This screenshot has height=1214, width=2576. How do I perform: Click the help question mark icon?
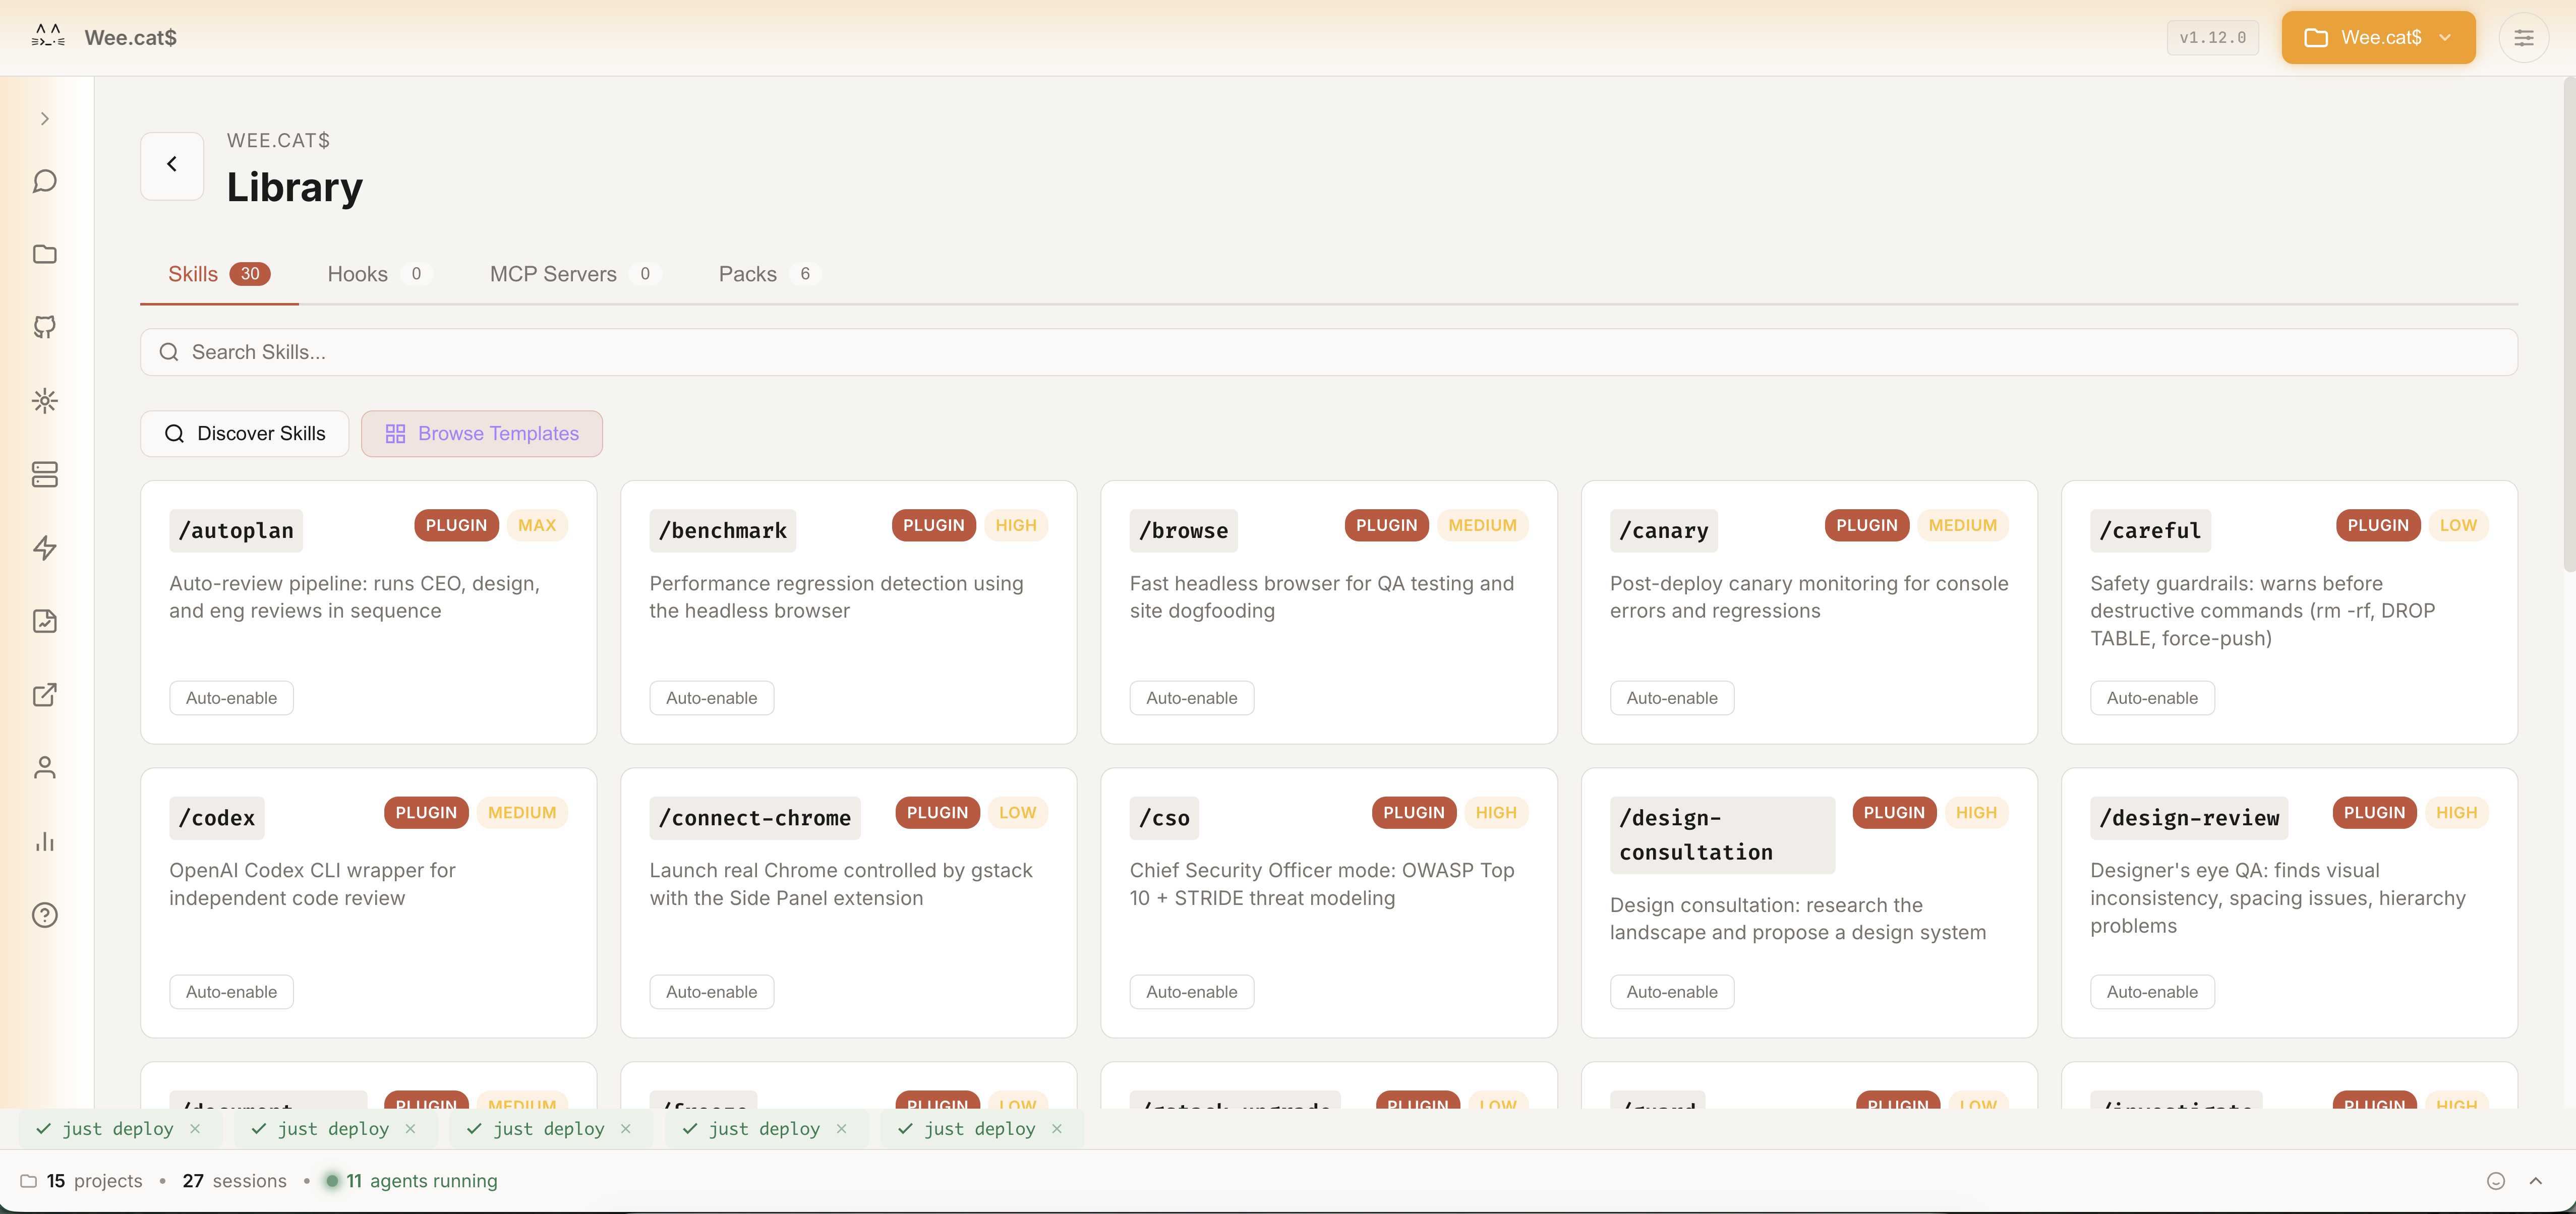coord(44,914)
